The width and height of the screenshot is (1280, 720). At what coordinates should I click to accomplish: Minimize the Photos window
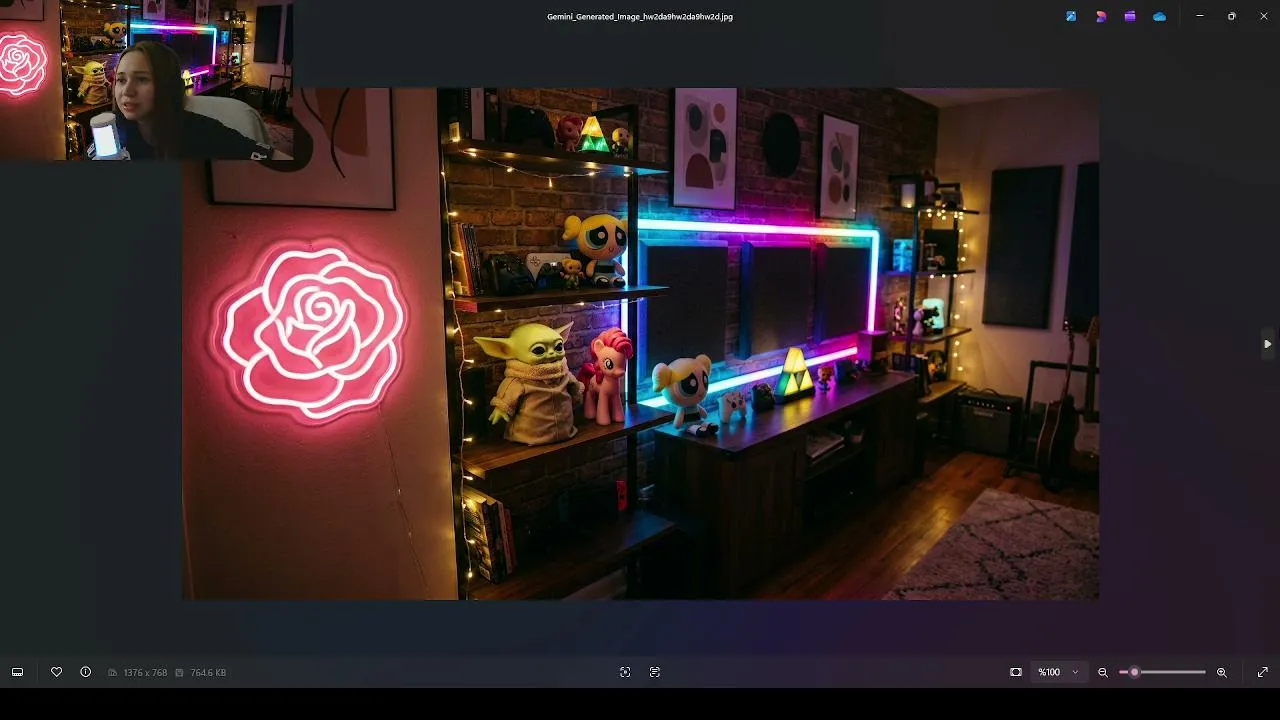click(1200, 16)
